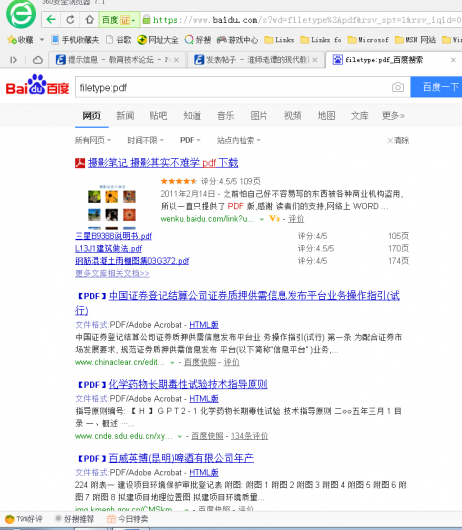Screen dimensions: 462x530
Task: Open the 游戏中心 bookmark
Action: click(x=237, y=40)
